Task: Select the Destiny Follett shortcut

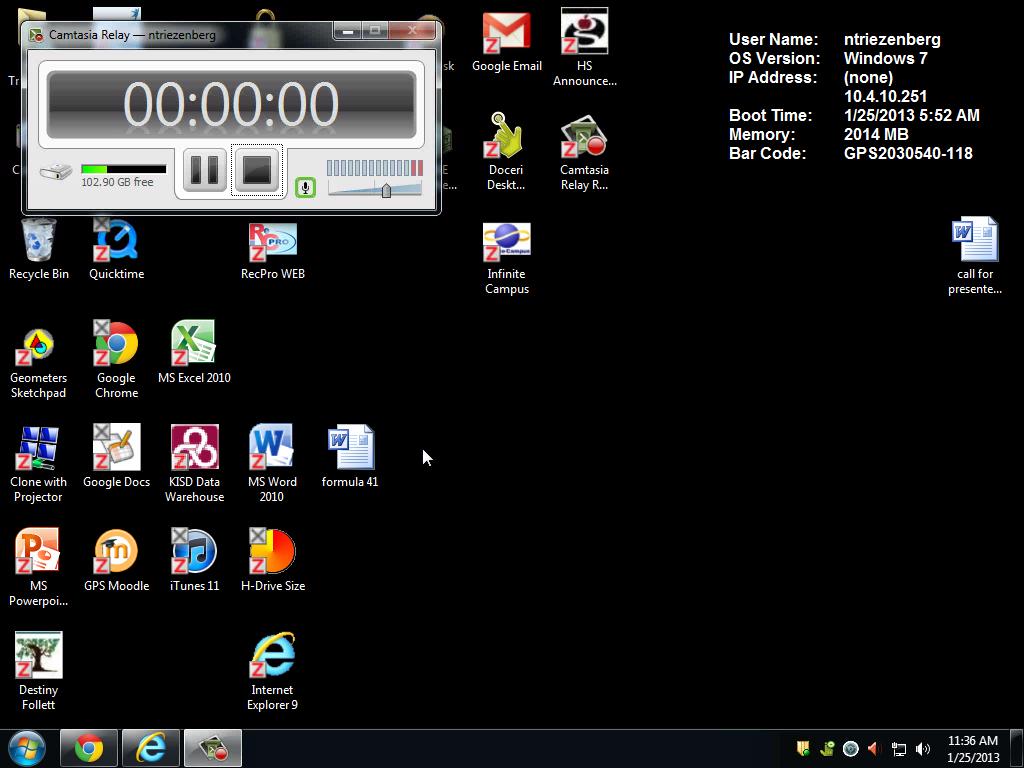Action: [39, 672]
